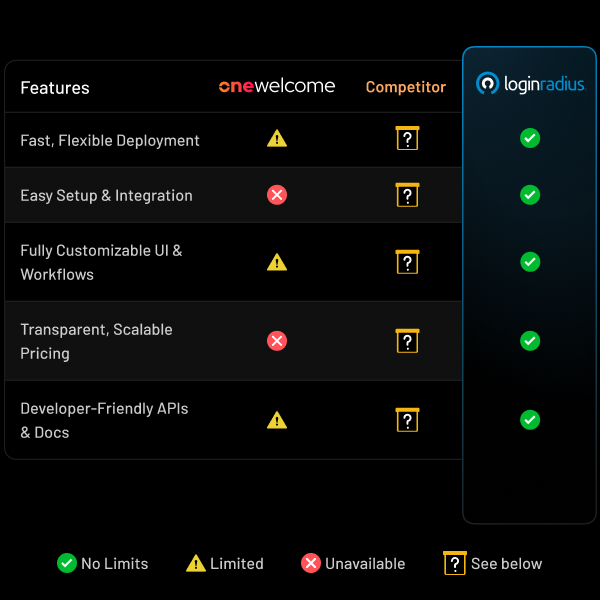Select the Features column header
This screenshot has height=600, width=600.
pyautogui.click(x=55, y=88)
